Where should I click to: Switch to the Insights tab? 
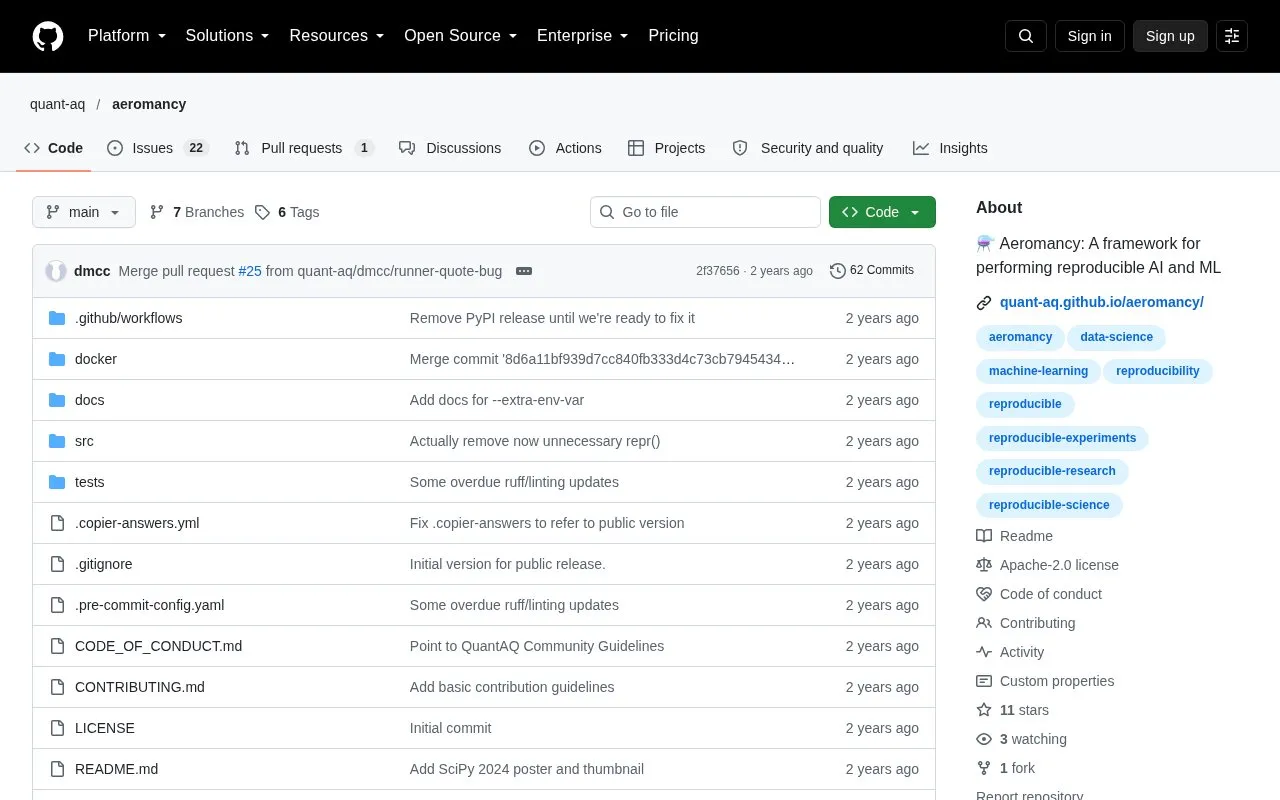click(950, 148)
